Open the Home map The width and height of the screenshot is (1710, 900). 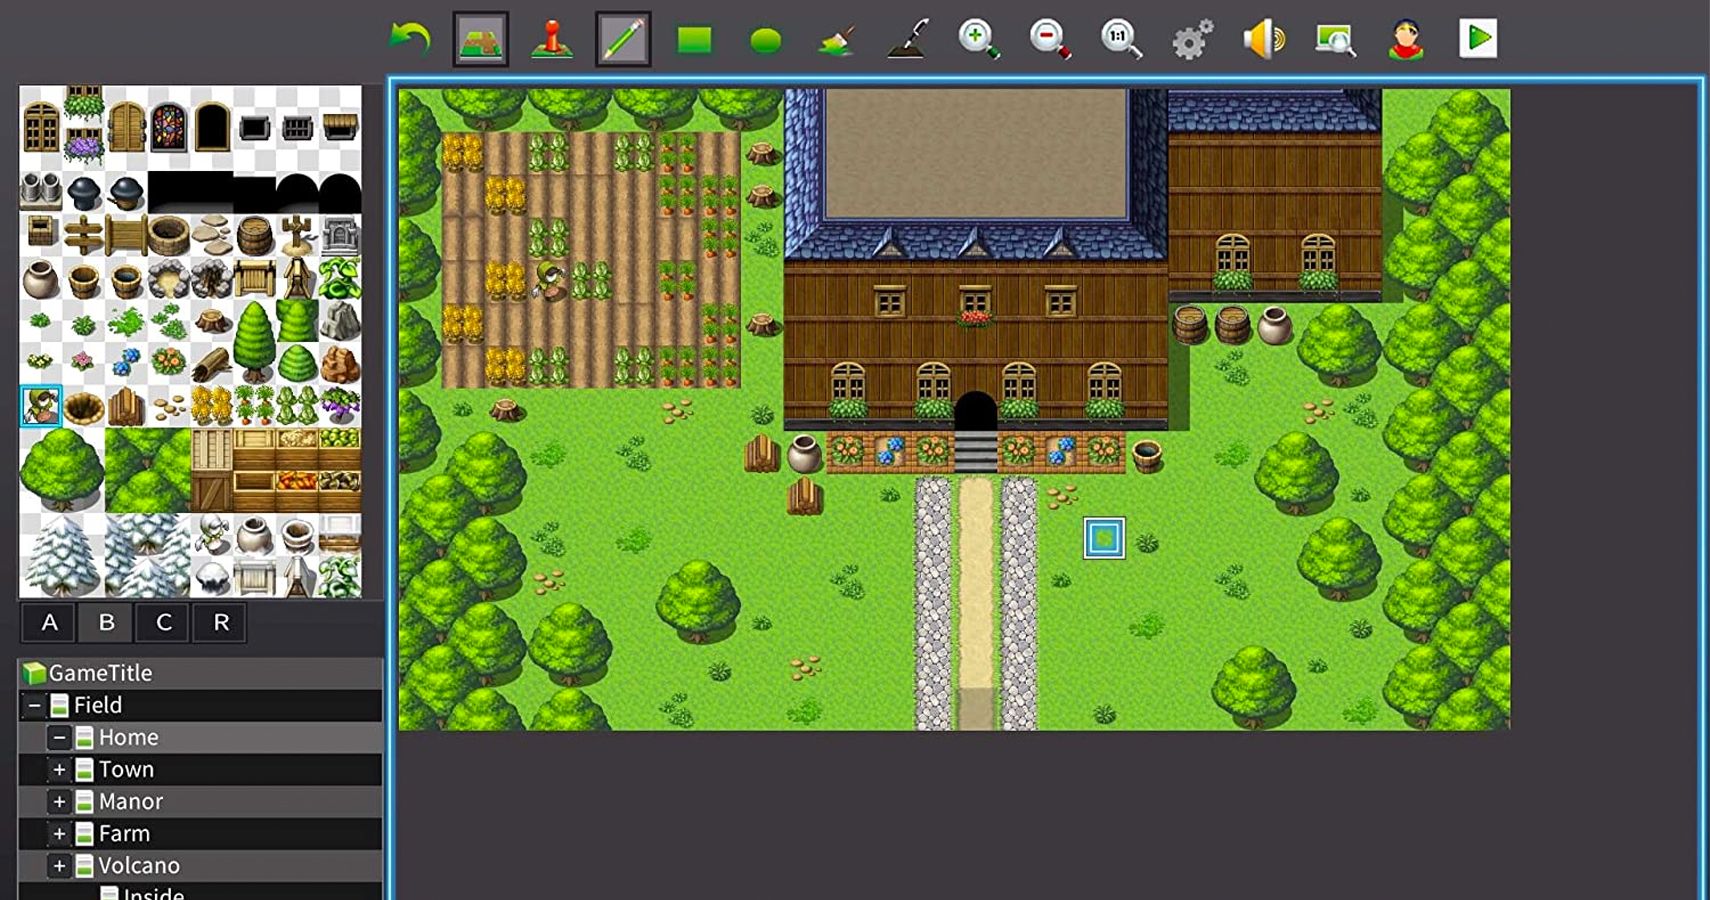click(x=128, y=737)
